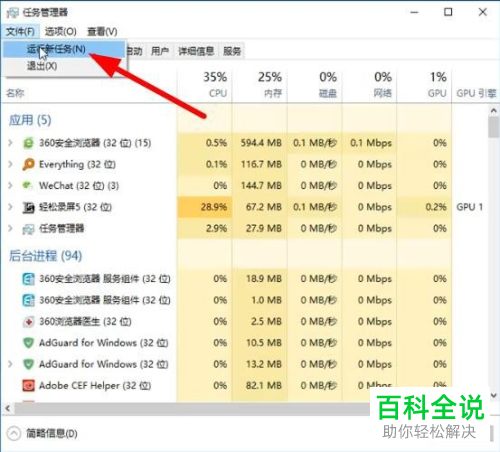Maximize the Task Manager window
Image resolution: width=500 pixels, height=452 pixels.
click(x=448, y=12)
